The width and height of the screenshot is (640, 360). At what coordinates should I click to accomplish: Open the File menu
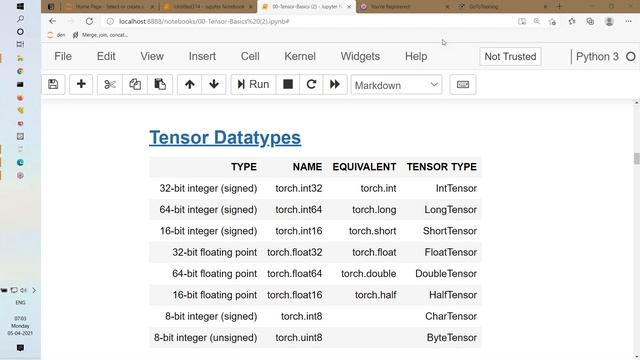[x=63, y=56]
